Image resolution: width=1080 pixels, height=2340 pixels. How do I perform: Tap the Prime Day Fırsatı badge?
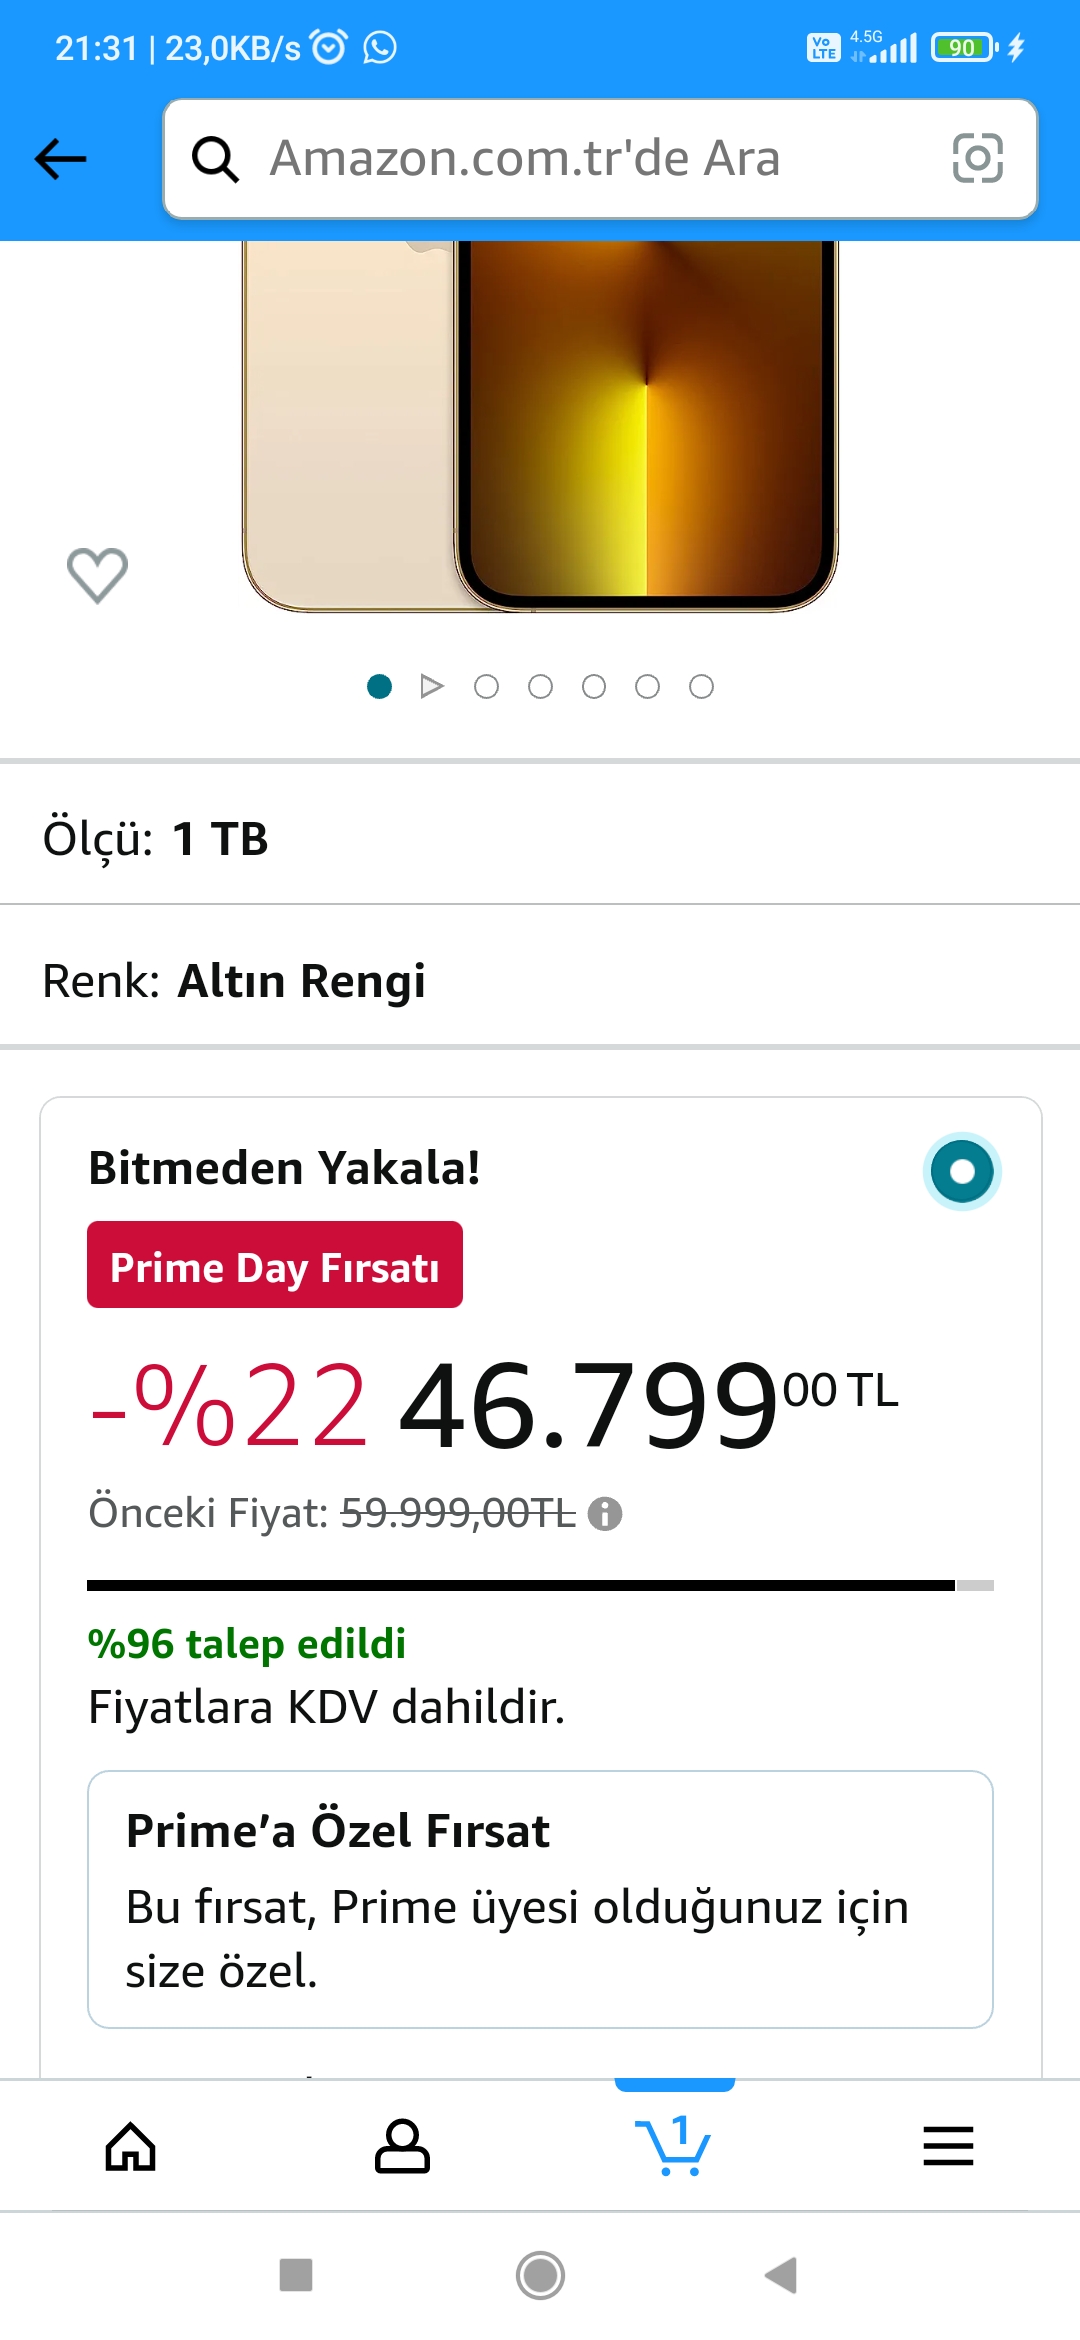[x=275, y=1265]
